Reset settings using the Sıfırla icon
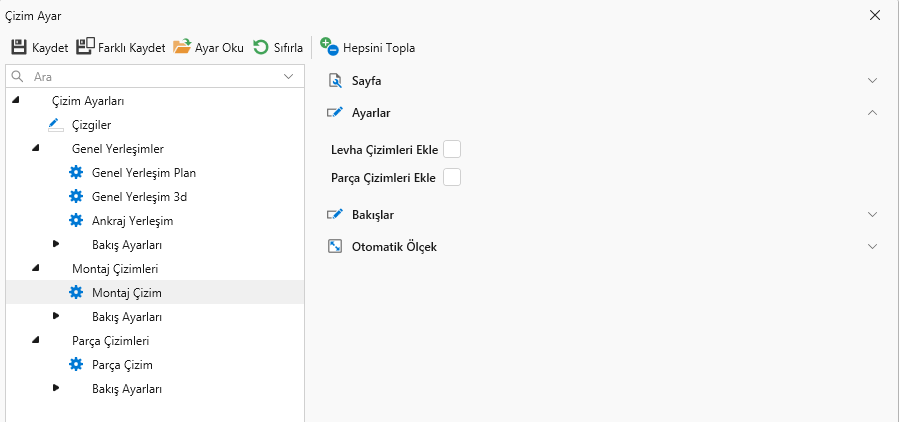This screenshot has height=422, width=899. (x=260, y=47)
